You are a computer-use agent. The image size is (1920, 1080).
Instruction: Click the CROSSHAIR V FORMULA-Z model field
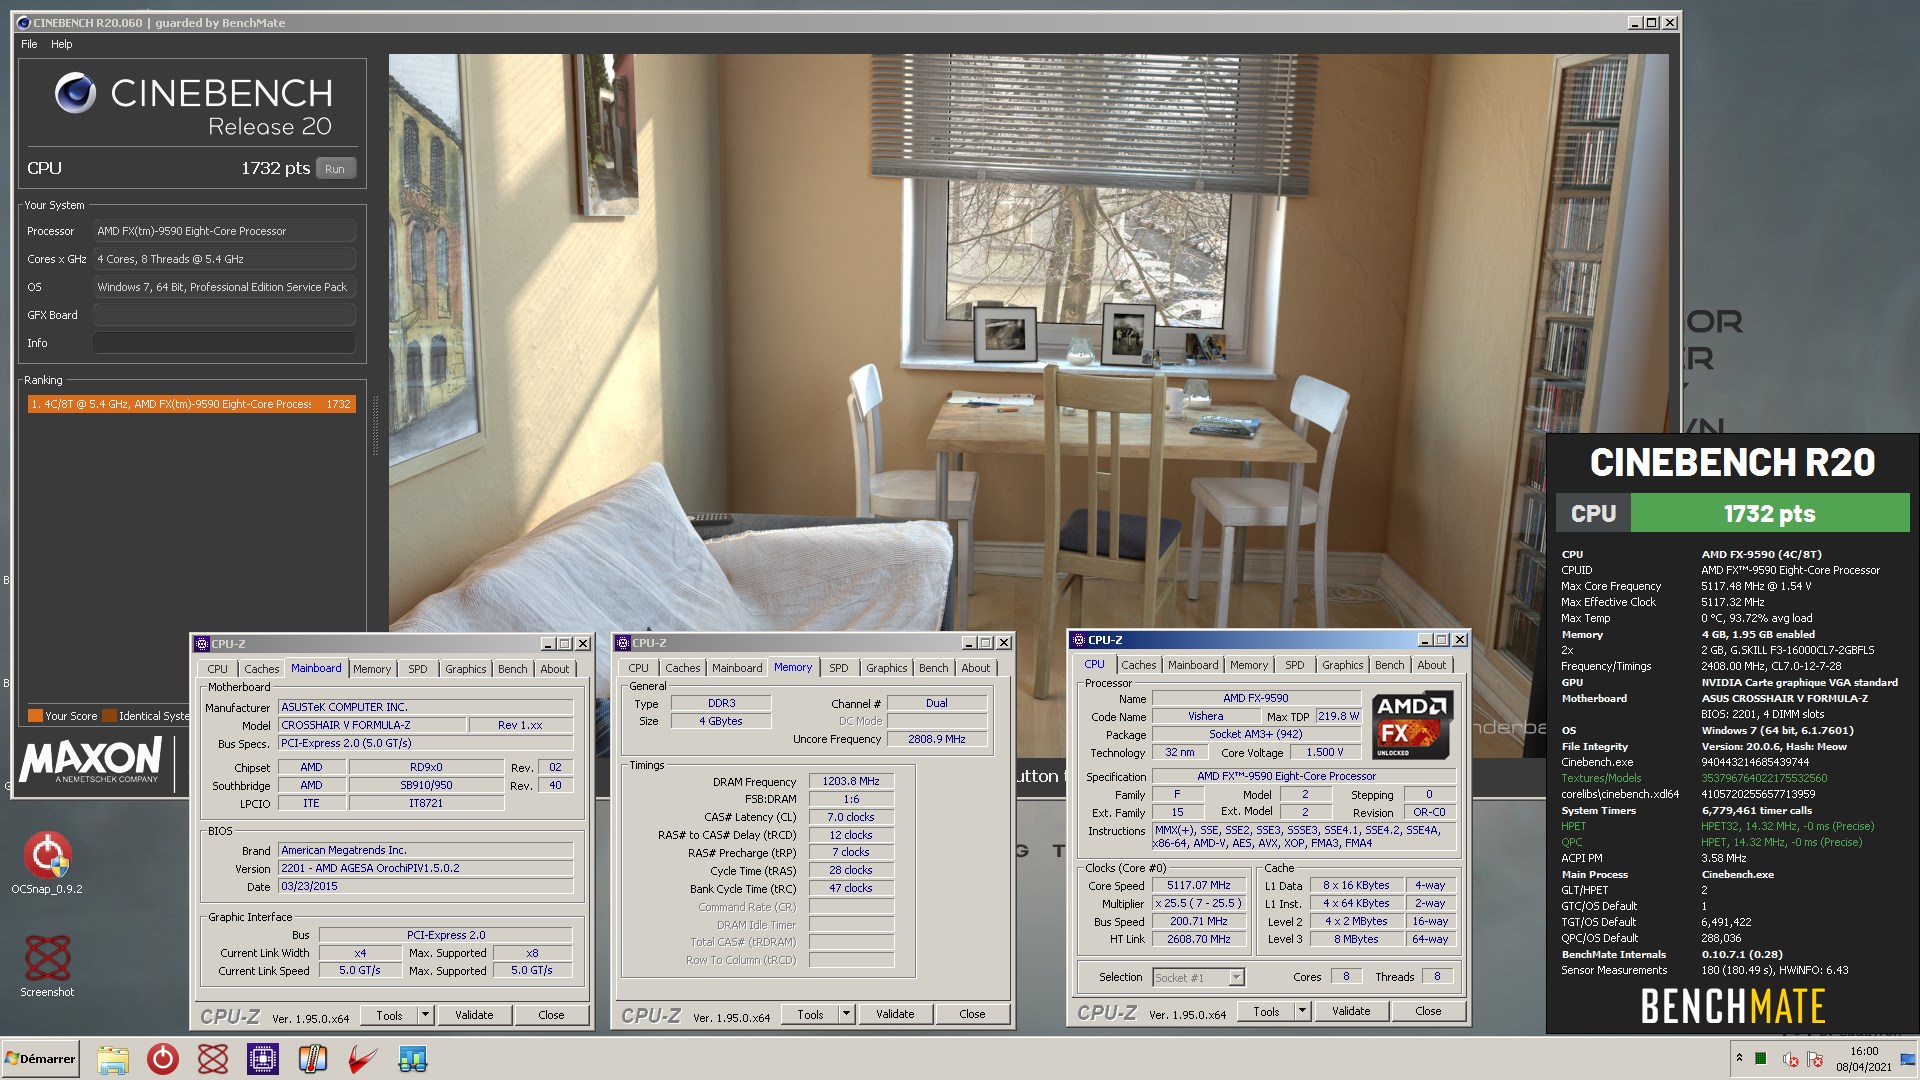[372, 725]
